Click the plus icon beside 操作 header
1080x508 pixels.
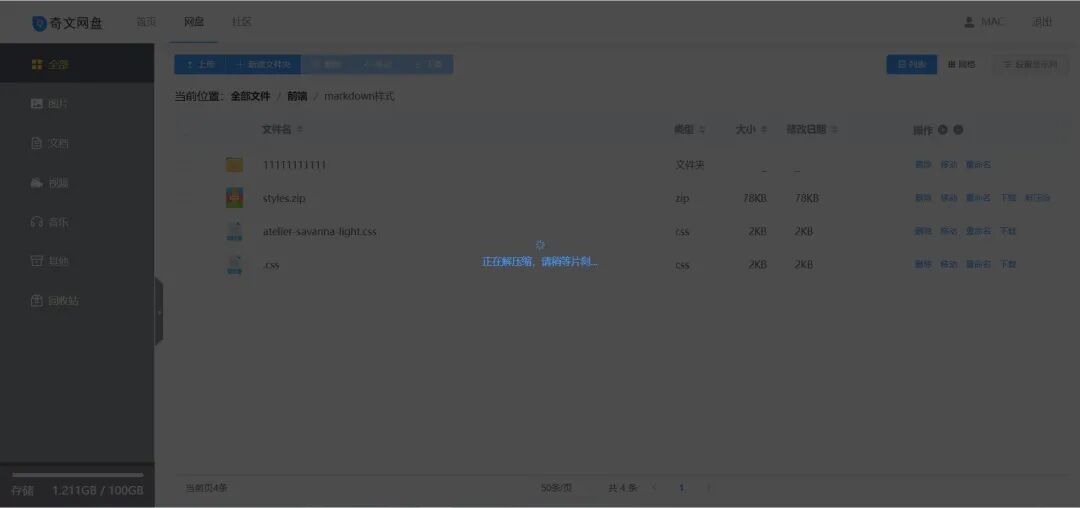[x=943, y=129]
